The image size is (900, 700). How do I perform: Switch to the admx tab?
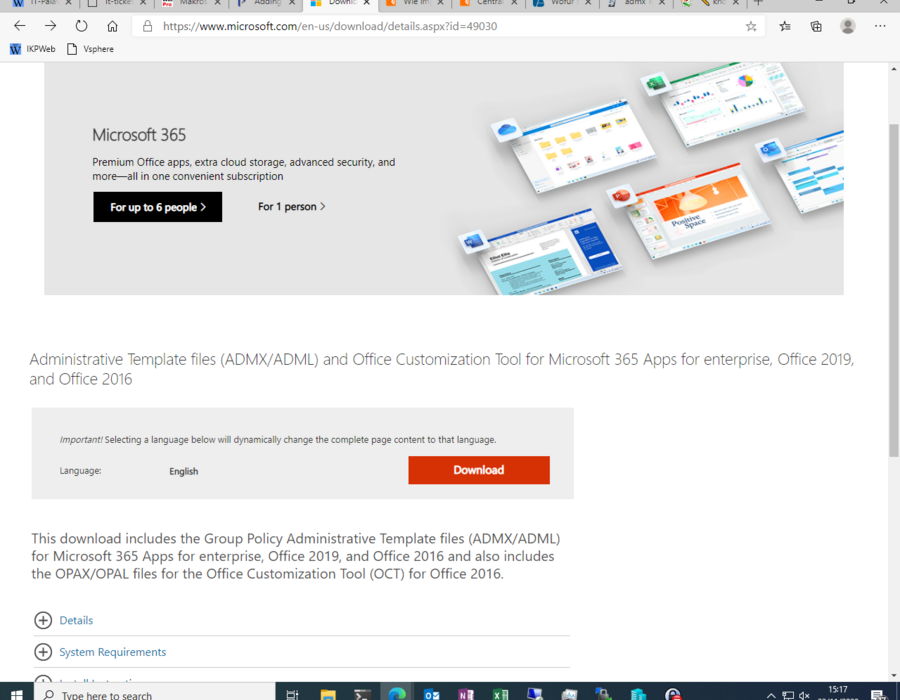(634, 3)
